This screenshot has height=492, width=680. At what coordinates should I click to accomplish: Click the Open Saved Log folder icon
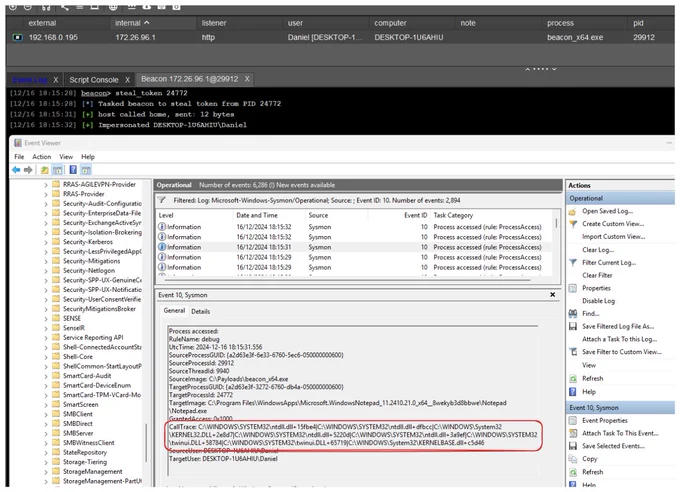(x=572, y=212)
